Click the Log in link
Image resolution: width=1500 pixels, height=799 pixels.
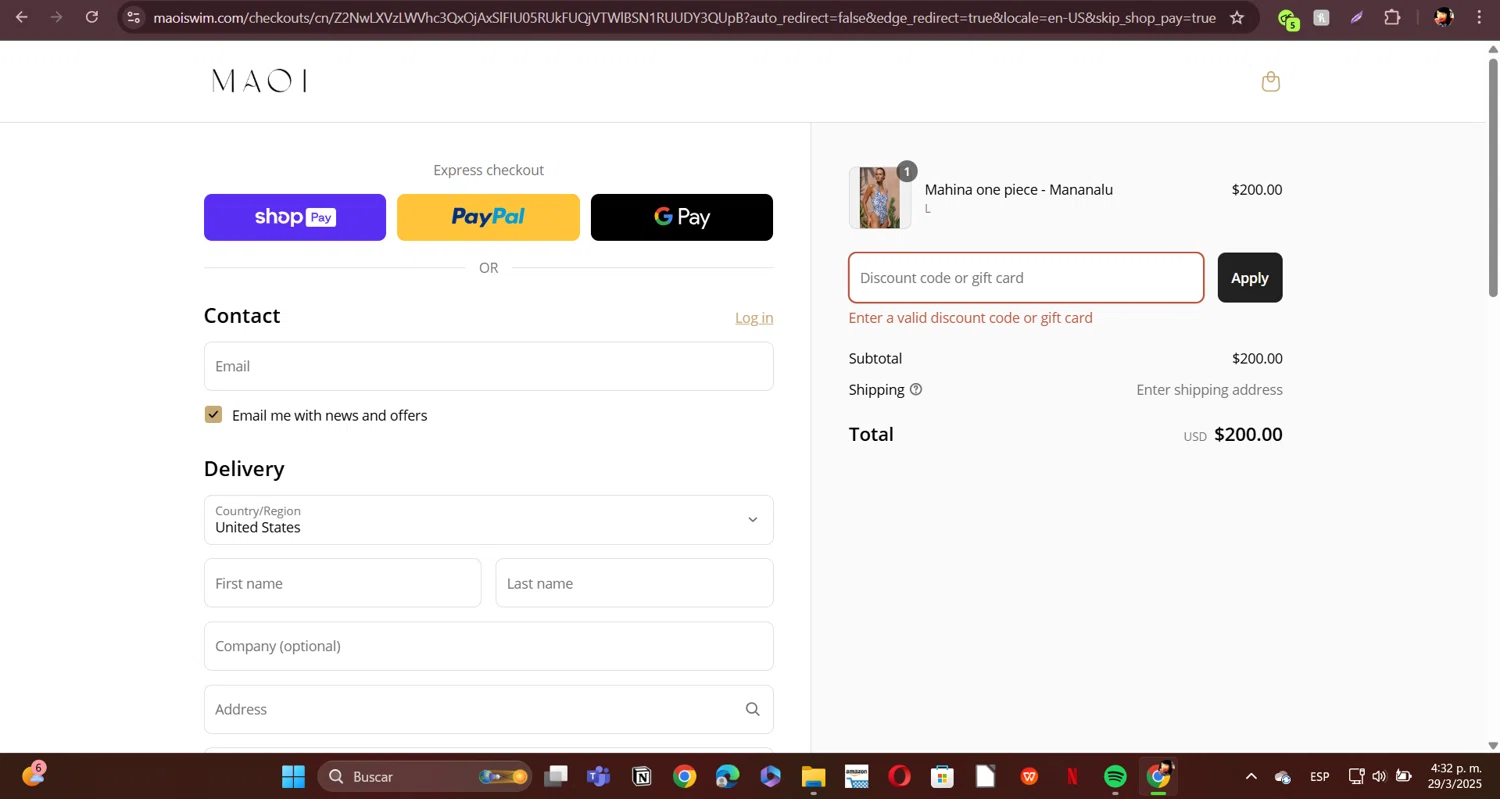754,318
